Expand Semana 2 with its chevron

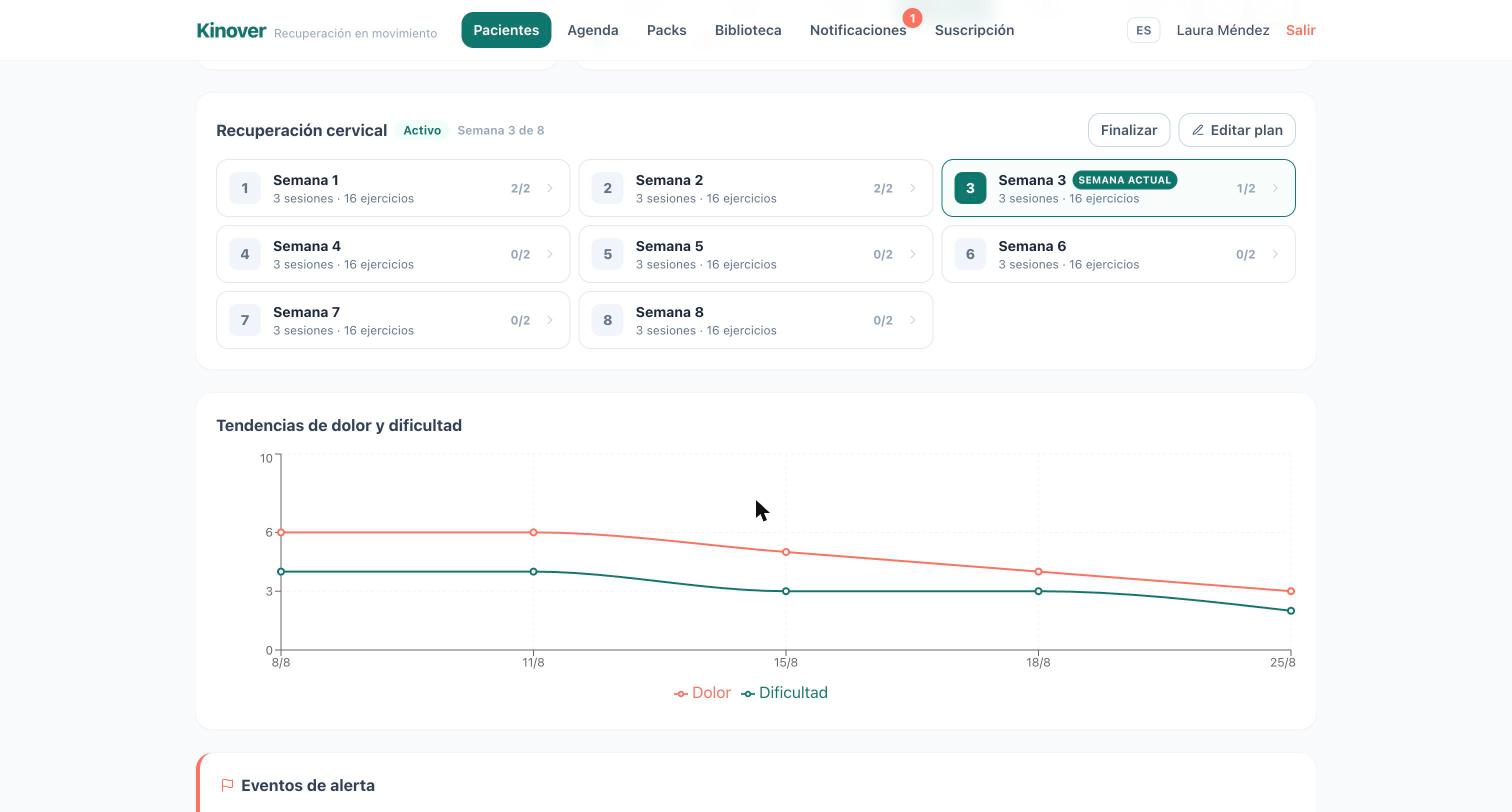[x=913, y=188]
